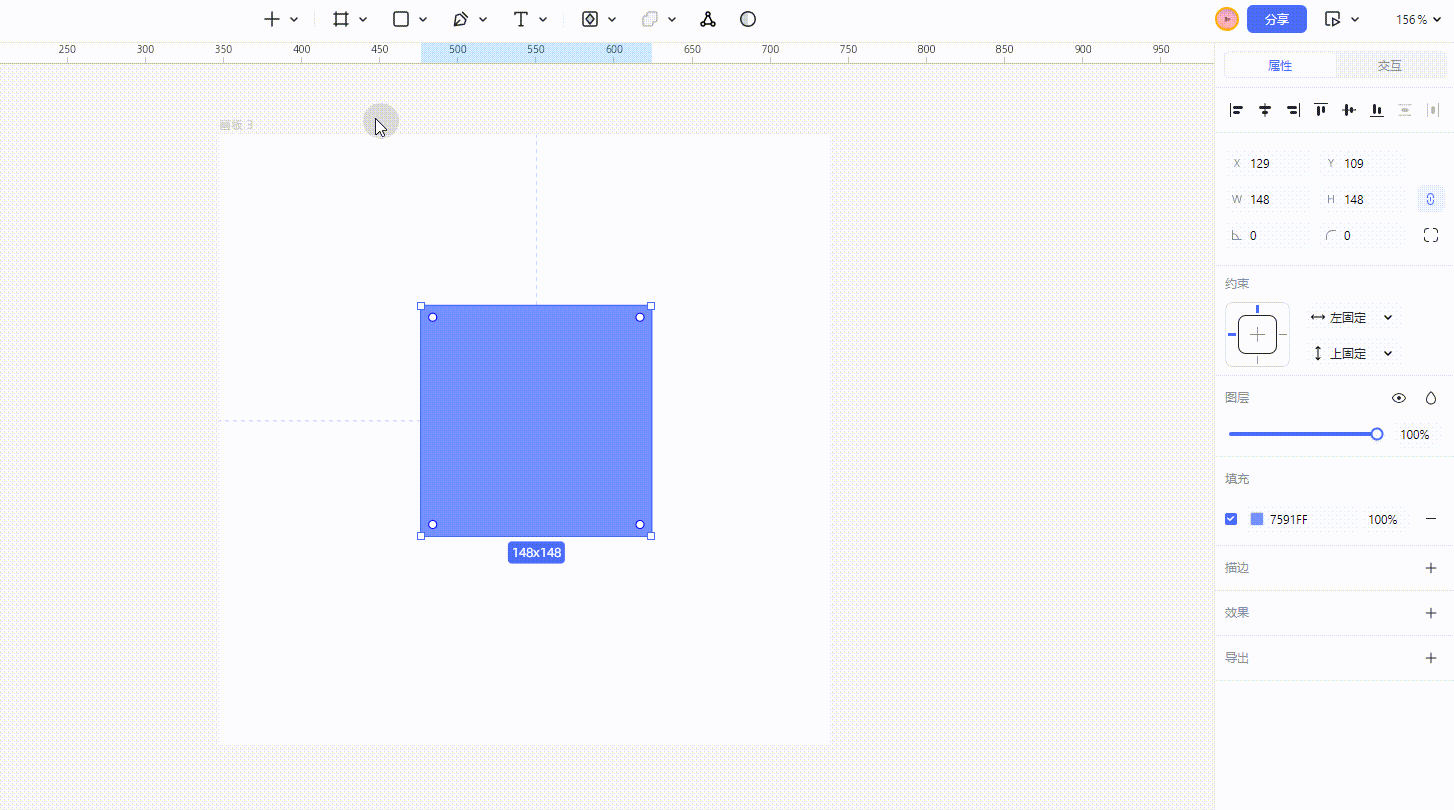Open the pen tool dropdown arrow

tap(483, 20)
